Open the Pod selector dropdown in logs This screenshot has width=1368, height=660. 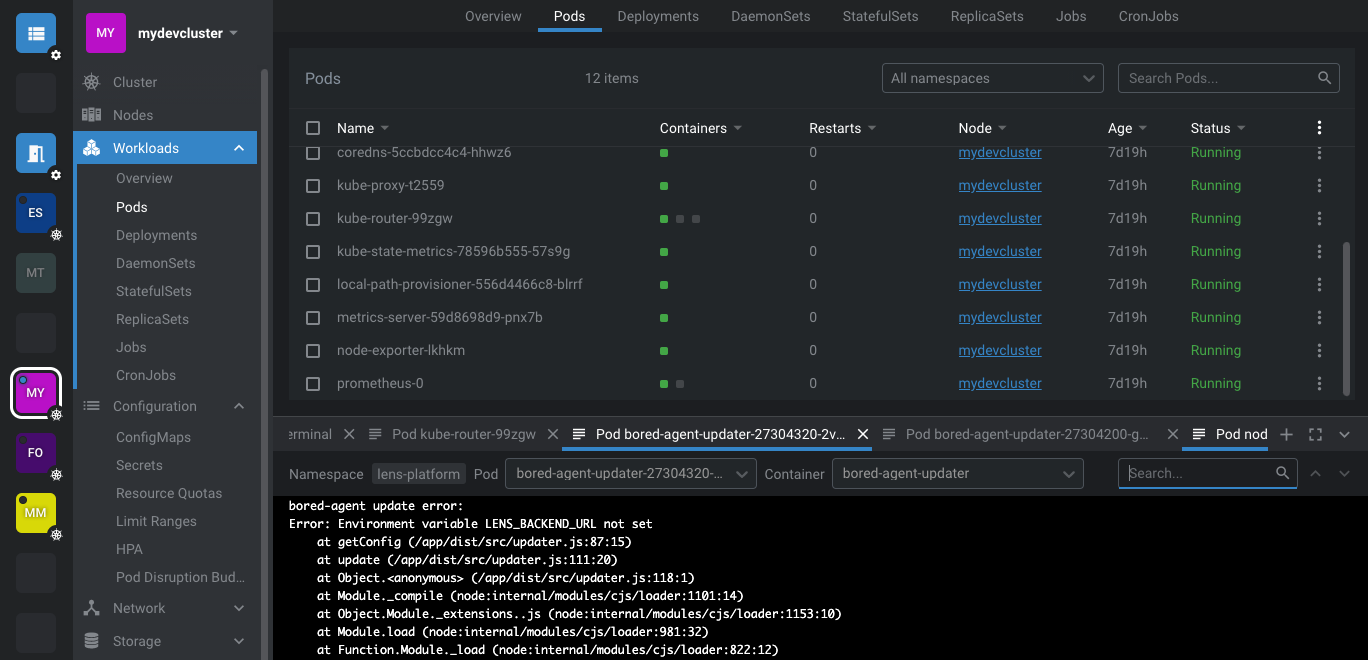coord(630,473)
